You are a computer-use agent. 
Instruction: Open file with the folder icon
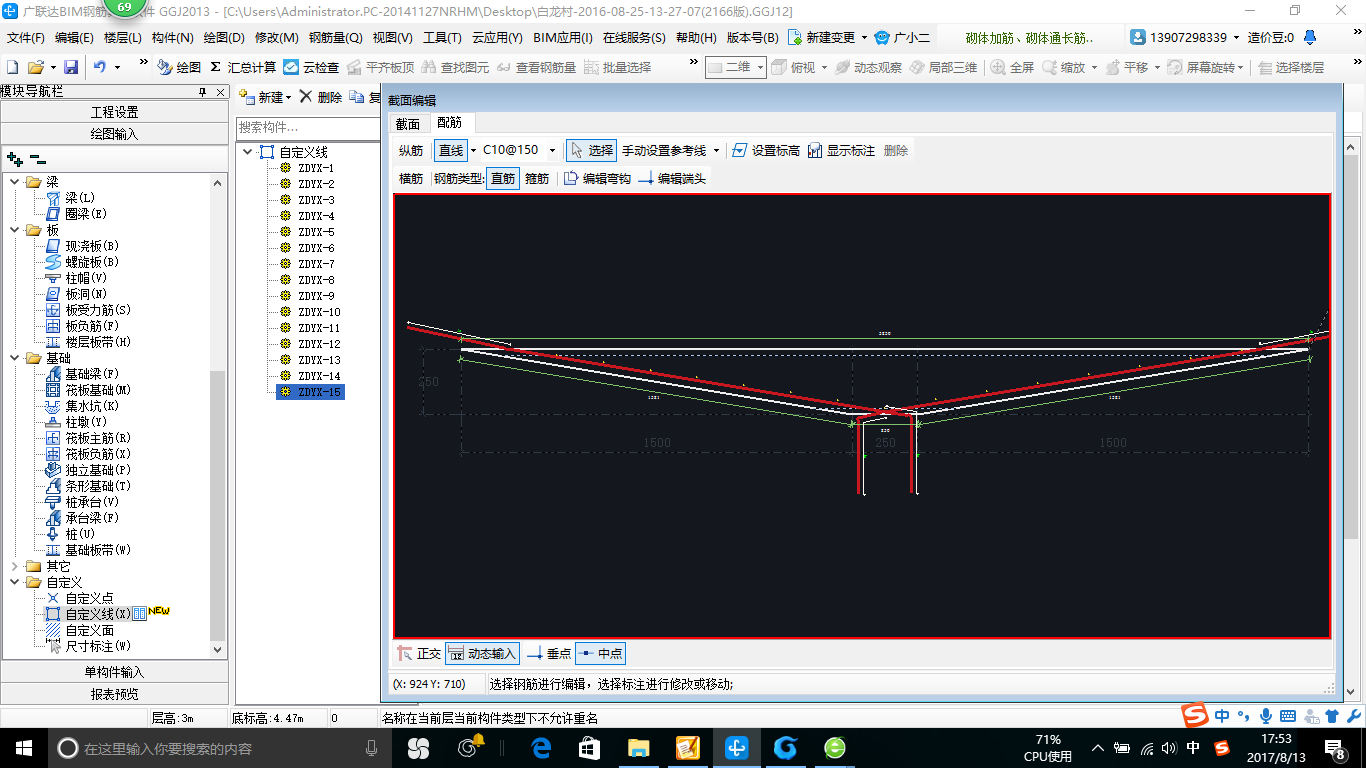pos(36,67)
